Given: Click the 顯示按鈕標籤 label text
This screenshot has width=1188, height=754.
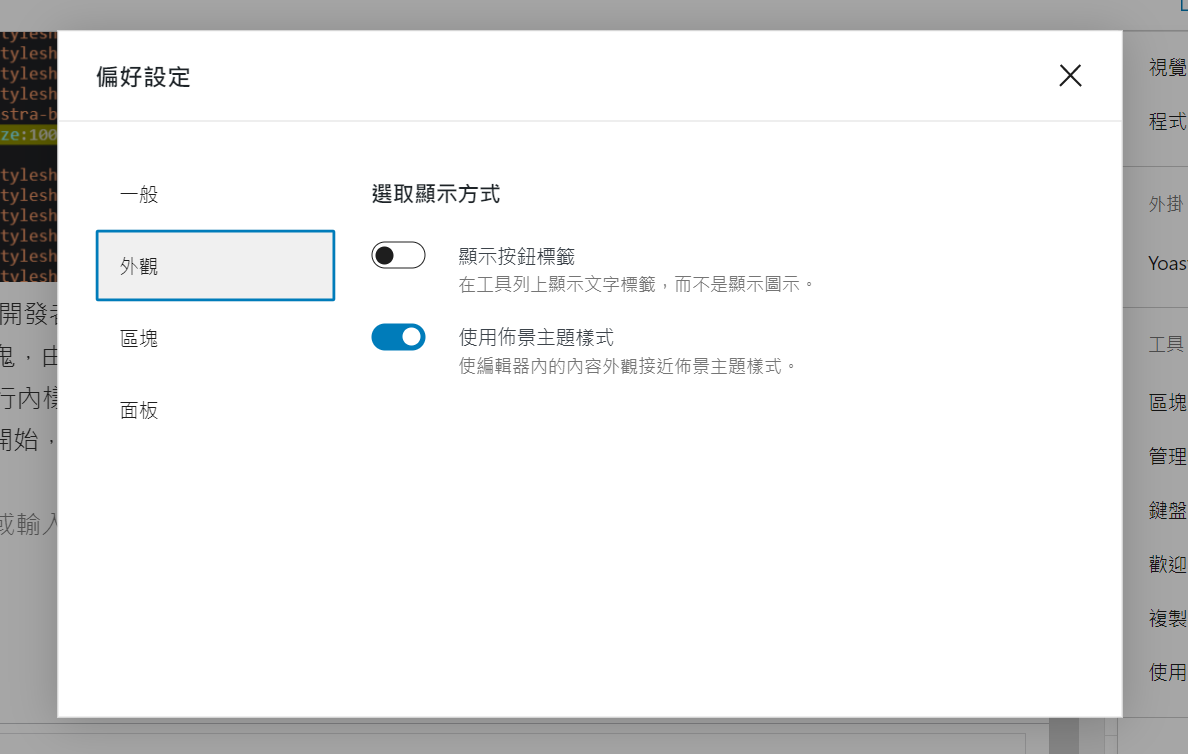Looking at the screenshot, I should pos(517,256).
